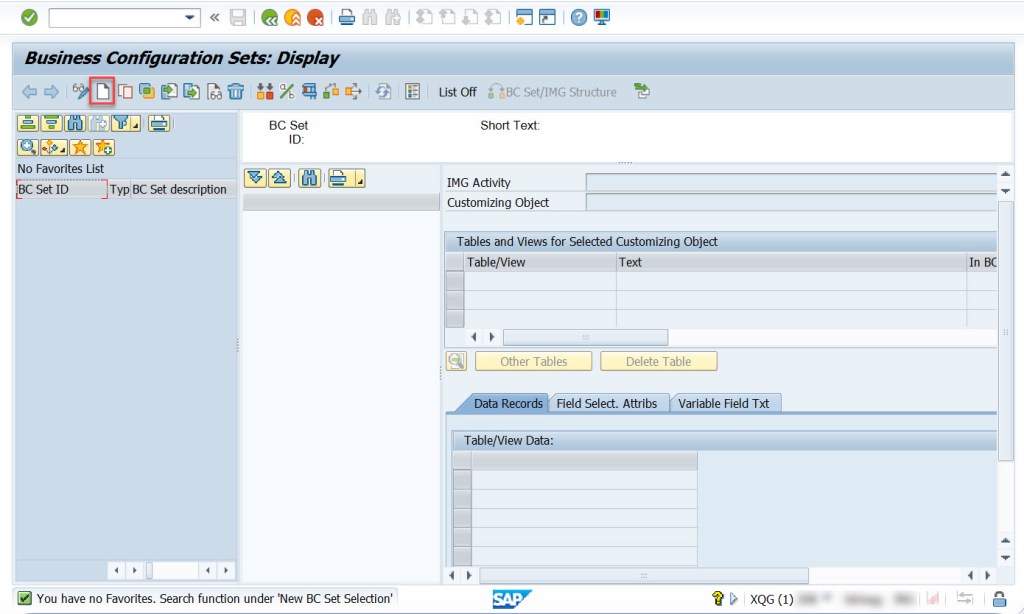Click the Delete Table button
This screenshot has height=614, width=1024.
coord(658,361)
